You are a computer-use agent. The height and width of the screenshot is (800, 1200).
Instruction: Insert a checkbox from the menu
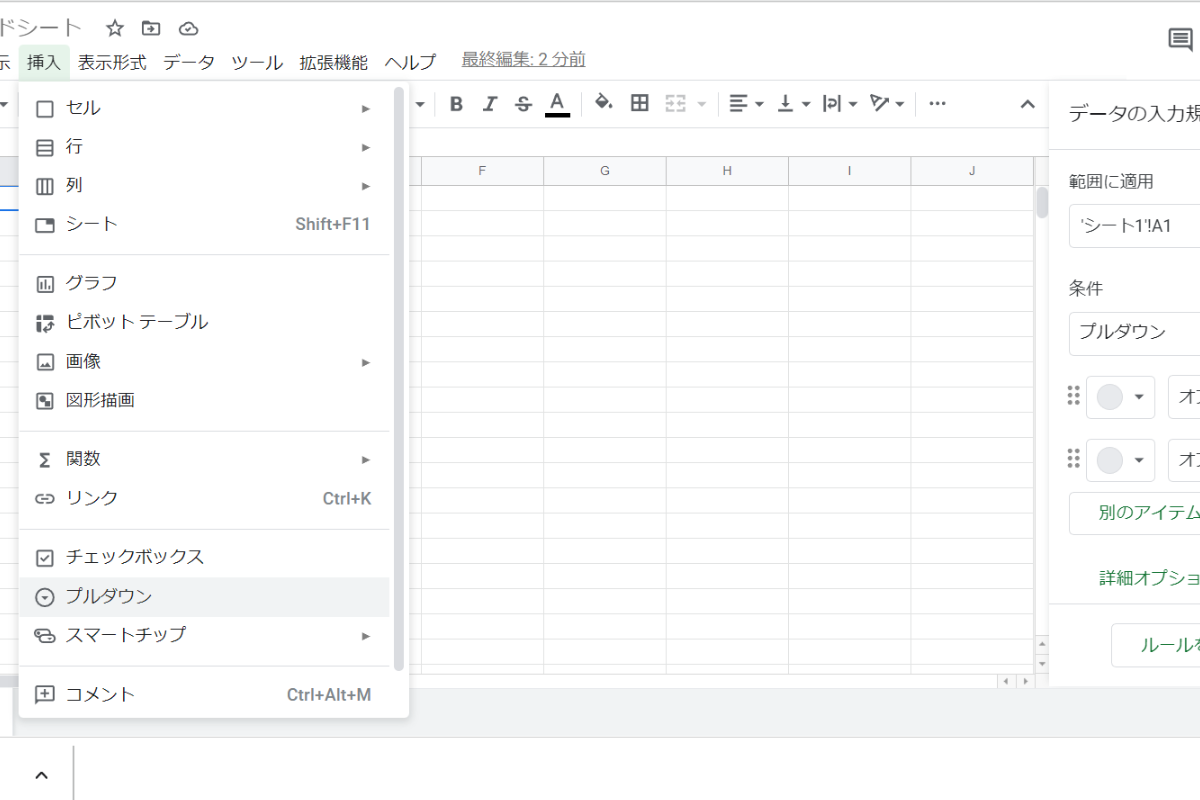(135, 557)
